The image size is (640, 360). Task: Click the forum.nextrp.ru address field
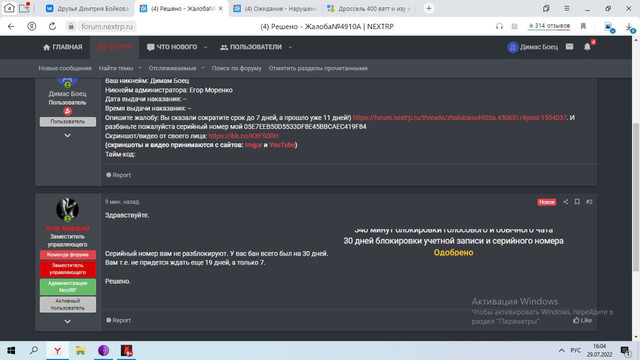[x=107, y=27]
